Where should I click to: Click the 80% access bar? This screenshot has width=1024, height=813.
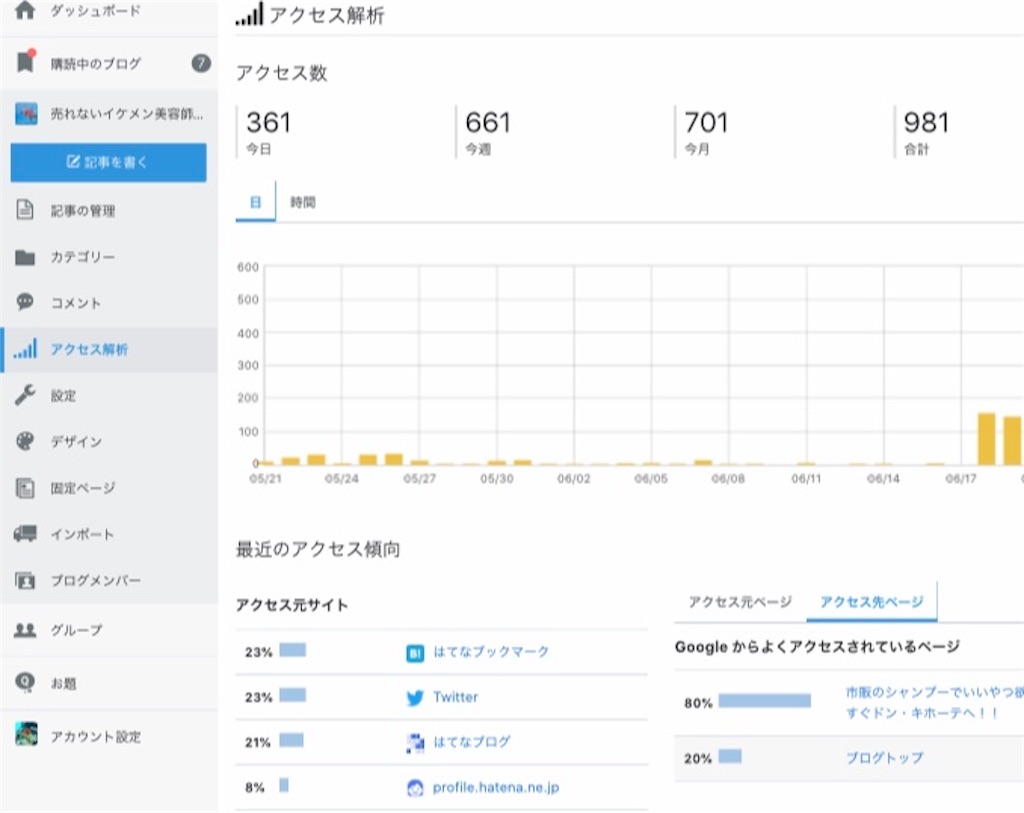tap(765, 701)
